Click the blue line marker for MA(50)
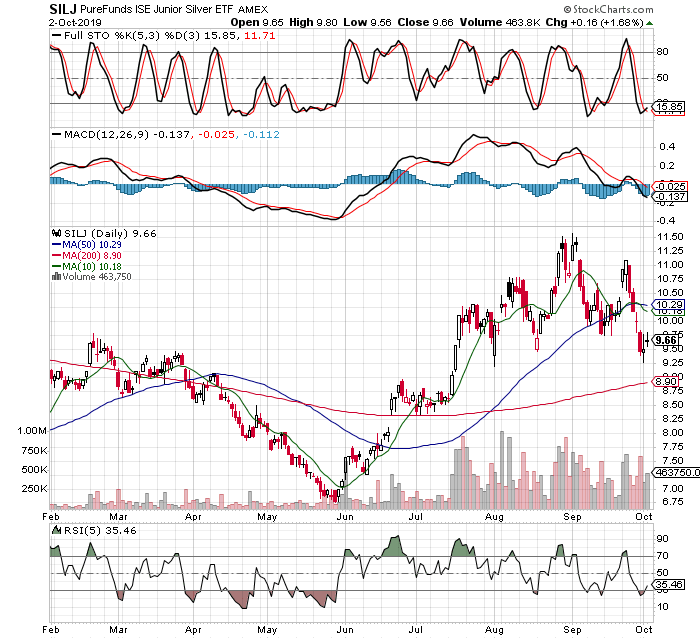 point(56,244)
